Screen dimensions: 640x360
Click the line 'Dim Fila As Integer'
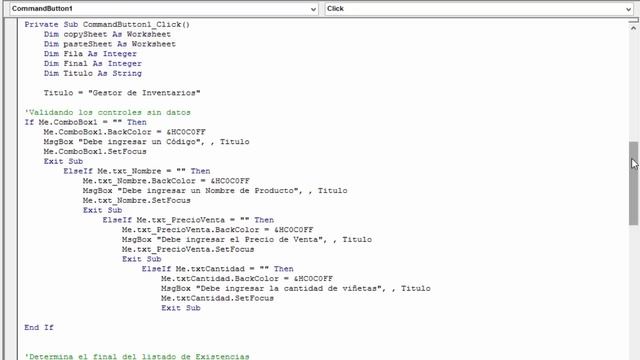[x=90, y=54]
